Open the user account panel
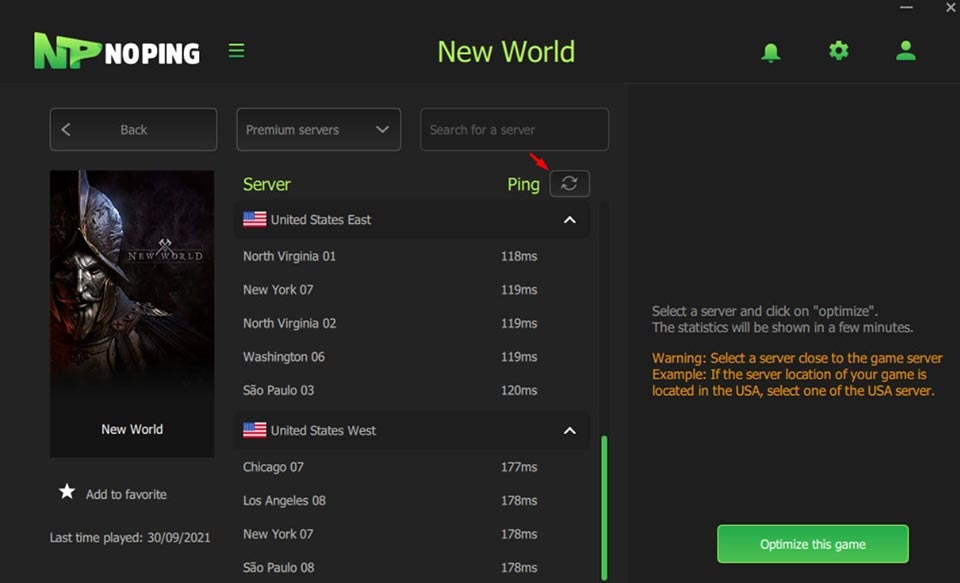This screenshot has height=583, width=960. (x=905, y=50)
